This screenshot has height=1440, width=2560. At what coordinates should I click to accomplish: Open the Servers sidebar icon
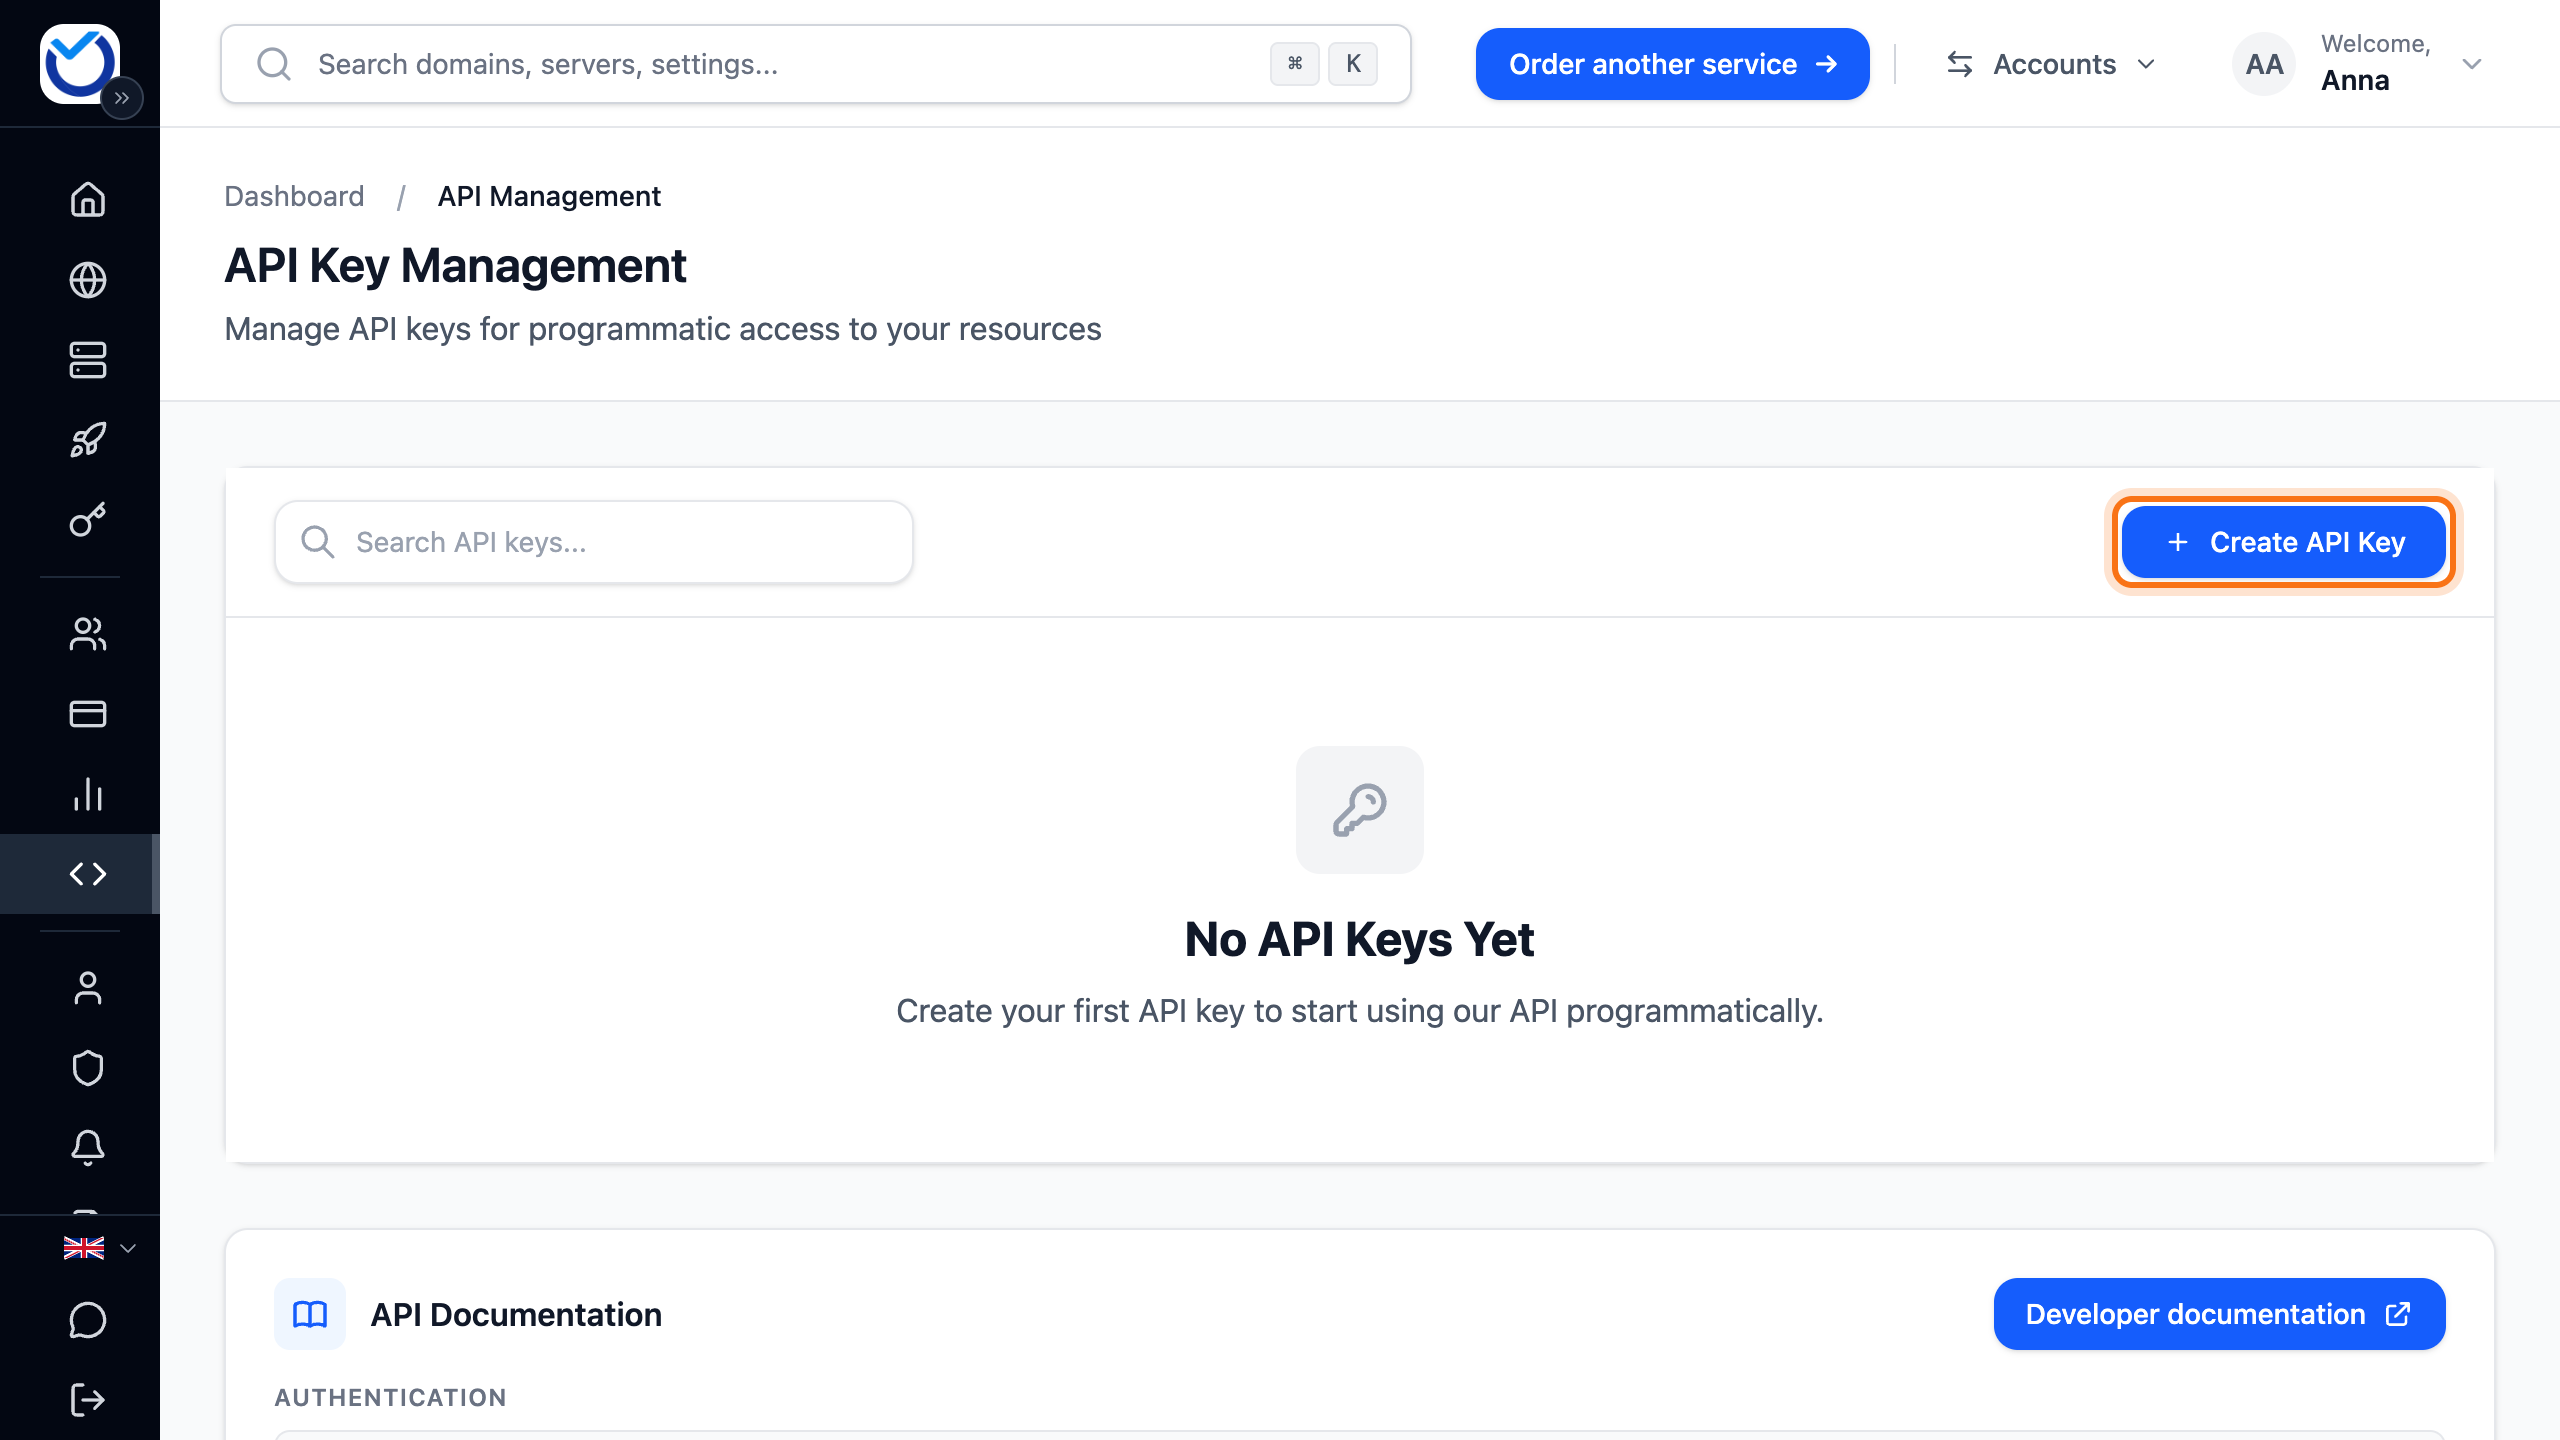[88, 360]
